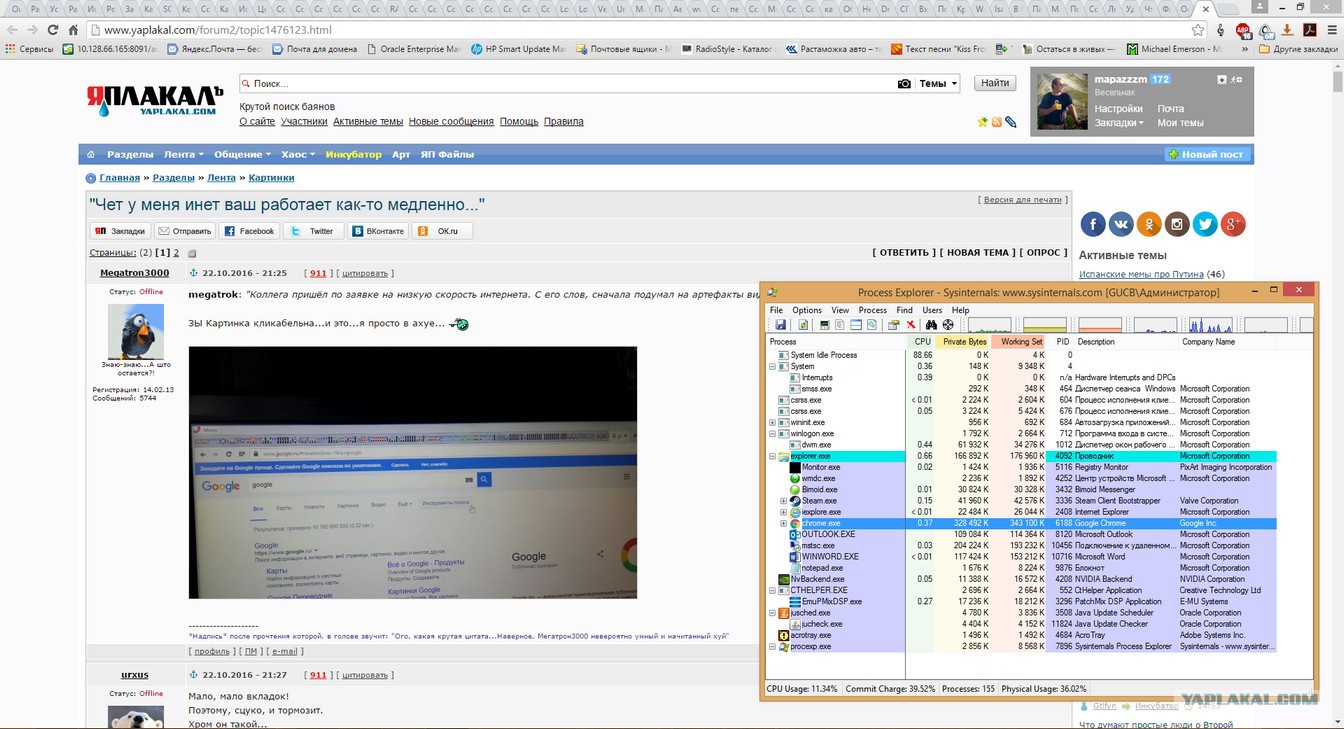Click the camera icon in search box

(904, 84)
